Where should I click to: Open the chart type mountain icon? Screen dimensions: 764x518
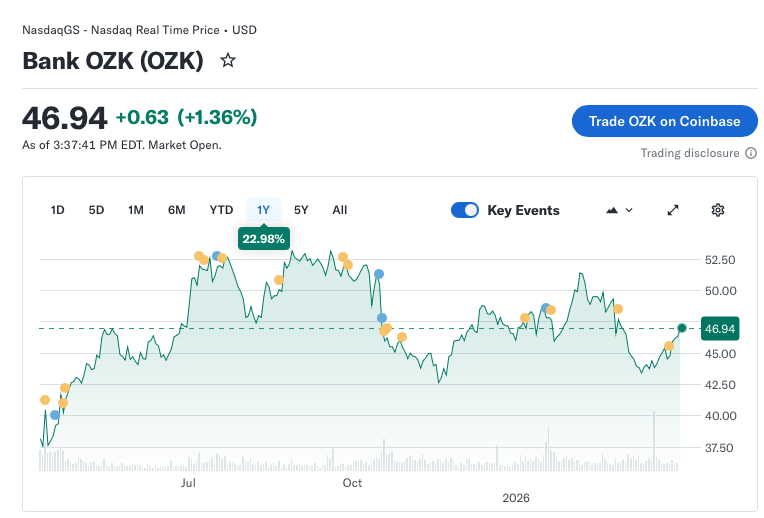coord(612,210)
